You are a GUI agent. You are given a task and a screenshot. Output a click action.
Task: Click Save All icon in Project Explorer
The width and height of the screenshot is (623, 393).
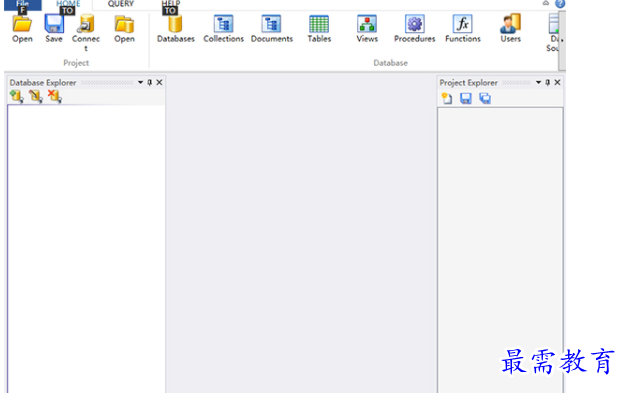pos(485,98)
